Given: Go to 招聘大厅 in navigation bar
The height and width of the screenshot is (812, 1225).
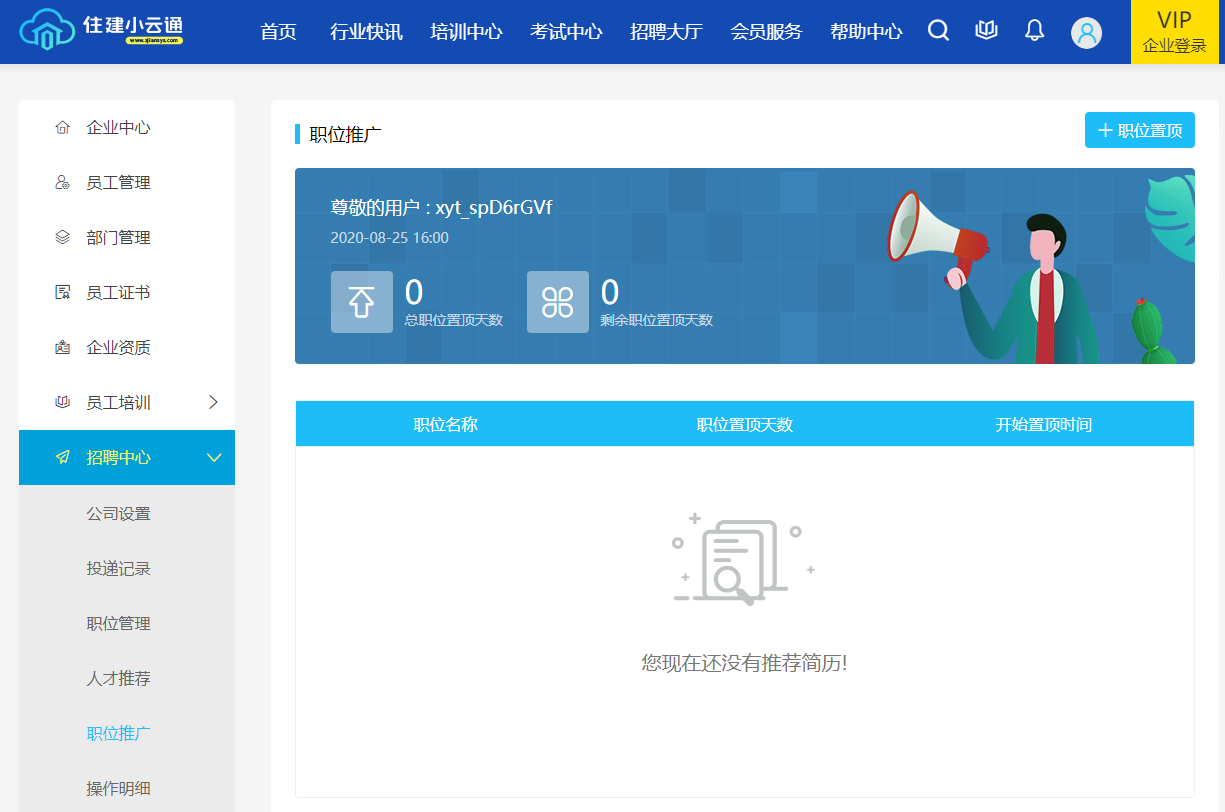Looking at the screenshot, I should pos(666,32).
